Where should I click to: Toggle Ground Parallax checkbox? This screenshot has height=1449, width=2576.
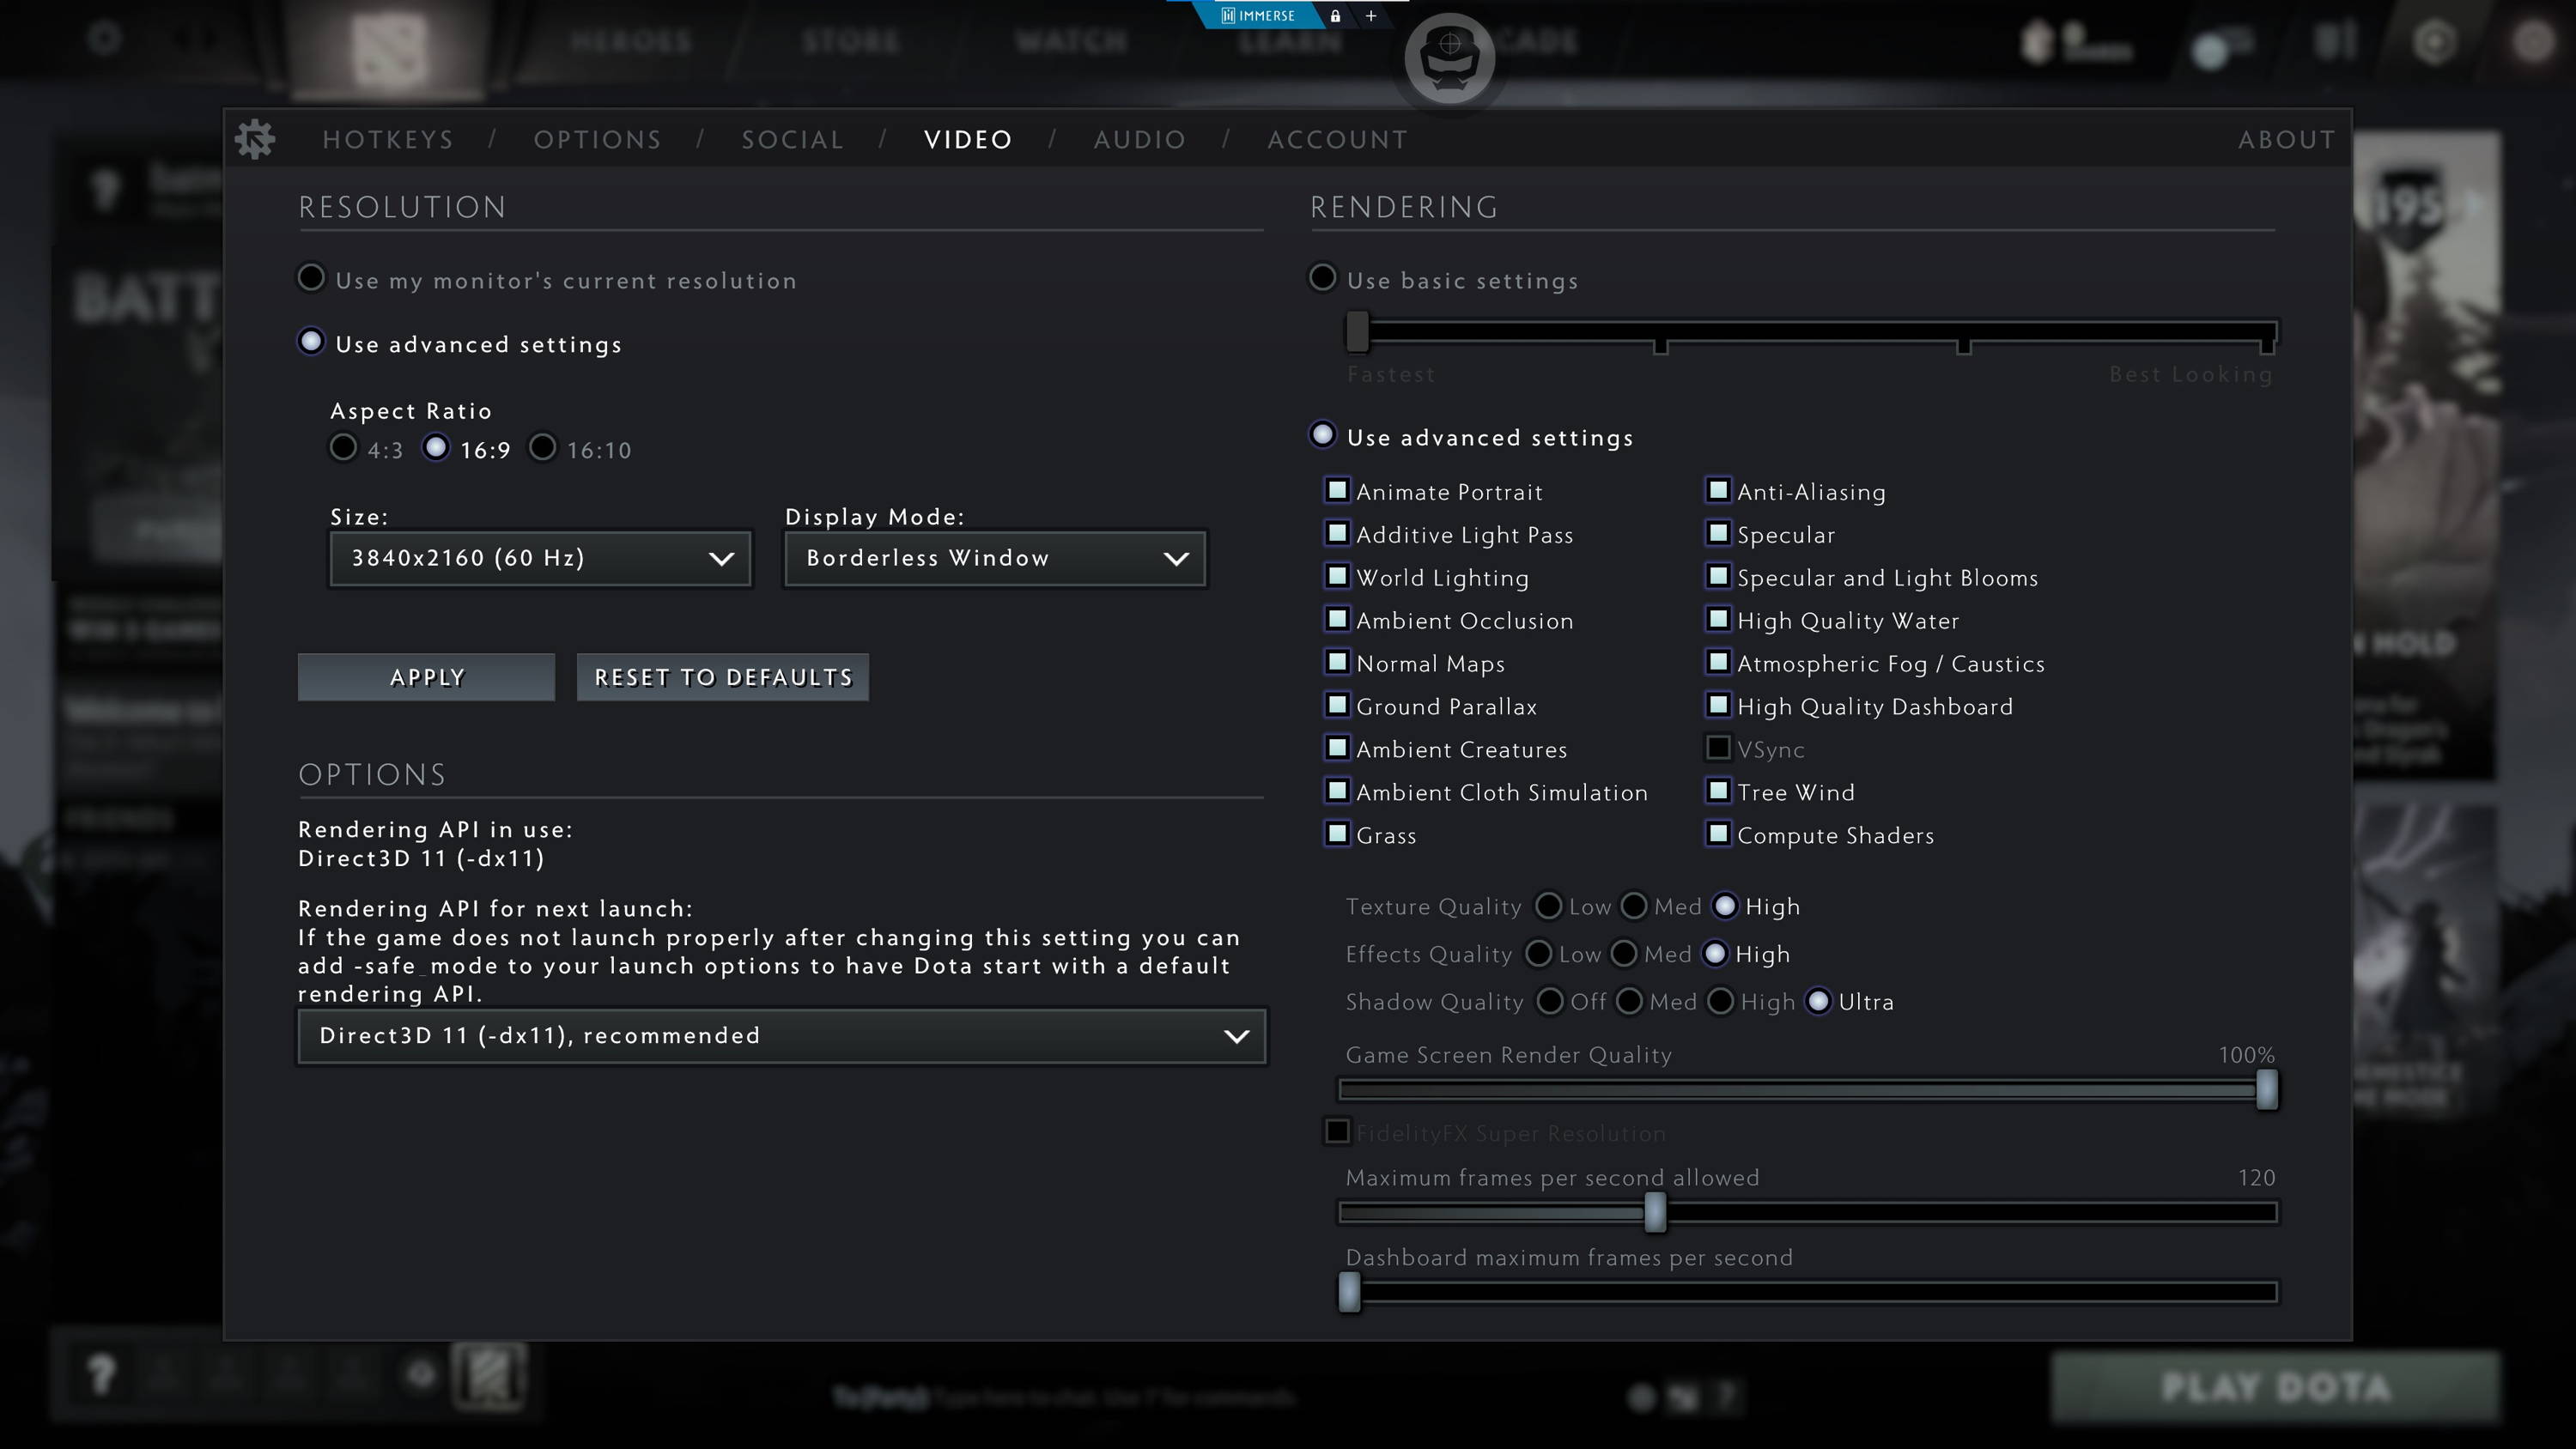point(1337,705)
